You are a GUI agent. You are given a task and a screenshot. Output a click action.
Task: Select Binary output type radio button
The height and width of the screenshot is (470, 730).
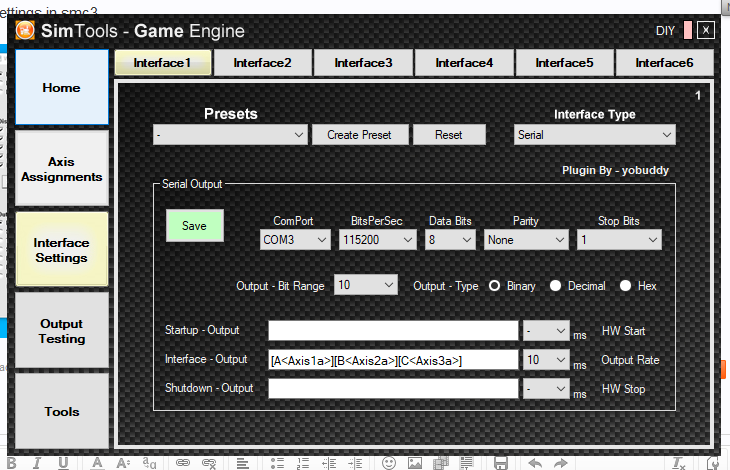494,286
